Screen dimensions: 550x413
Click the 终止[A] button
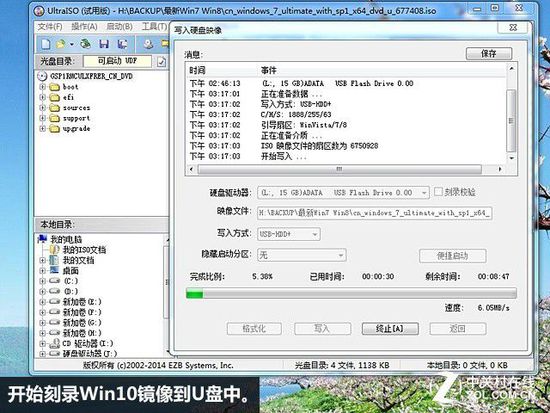coord(390,329)
